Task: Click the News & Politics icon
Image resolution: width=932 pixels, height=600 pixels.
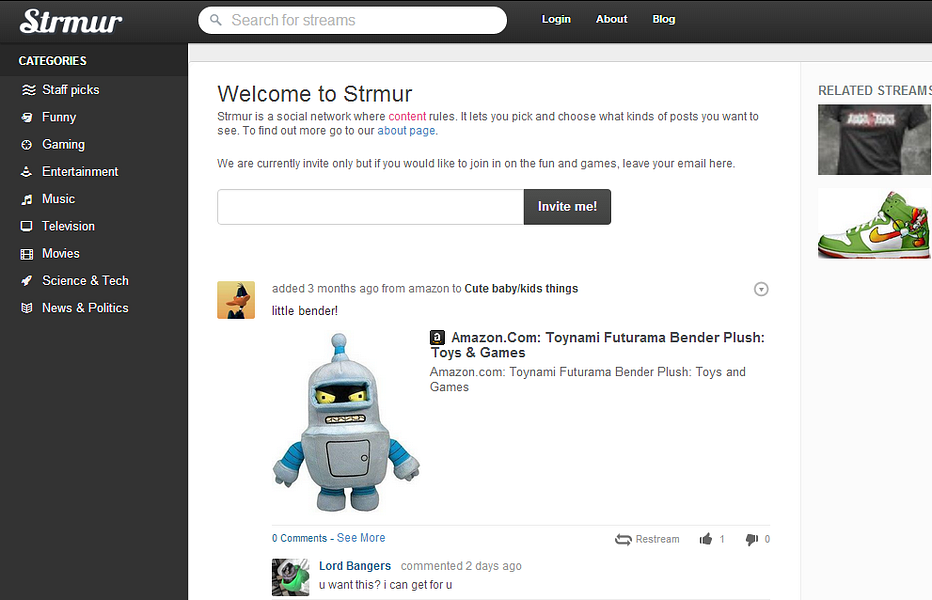Action: click(27, 308)
